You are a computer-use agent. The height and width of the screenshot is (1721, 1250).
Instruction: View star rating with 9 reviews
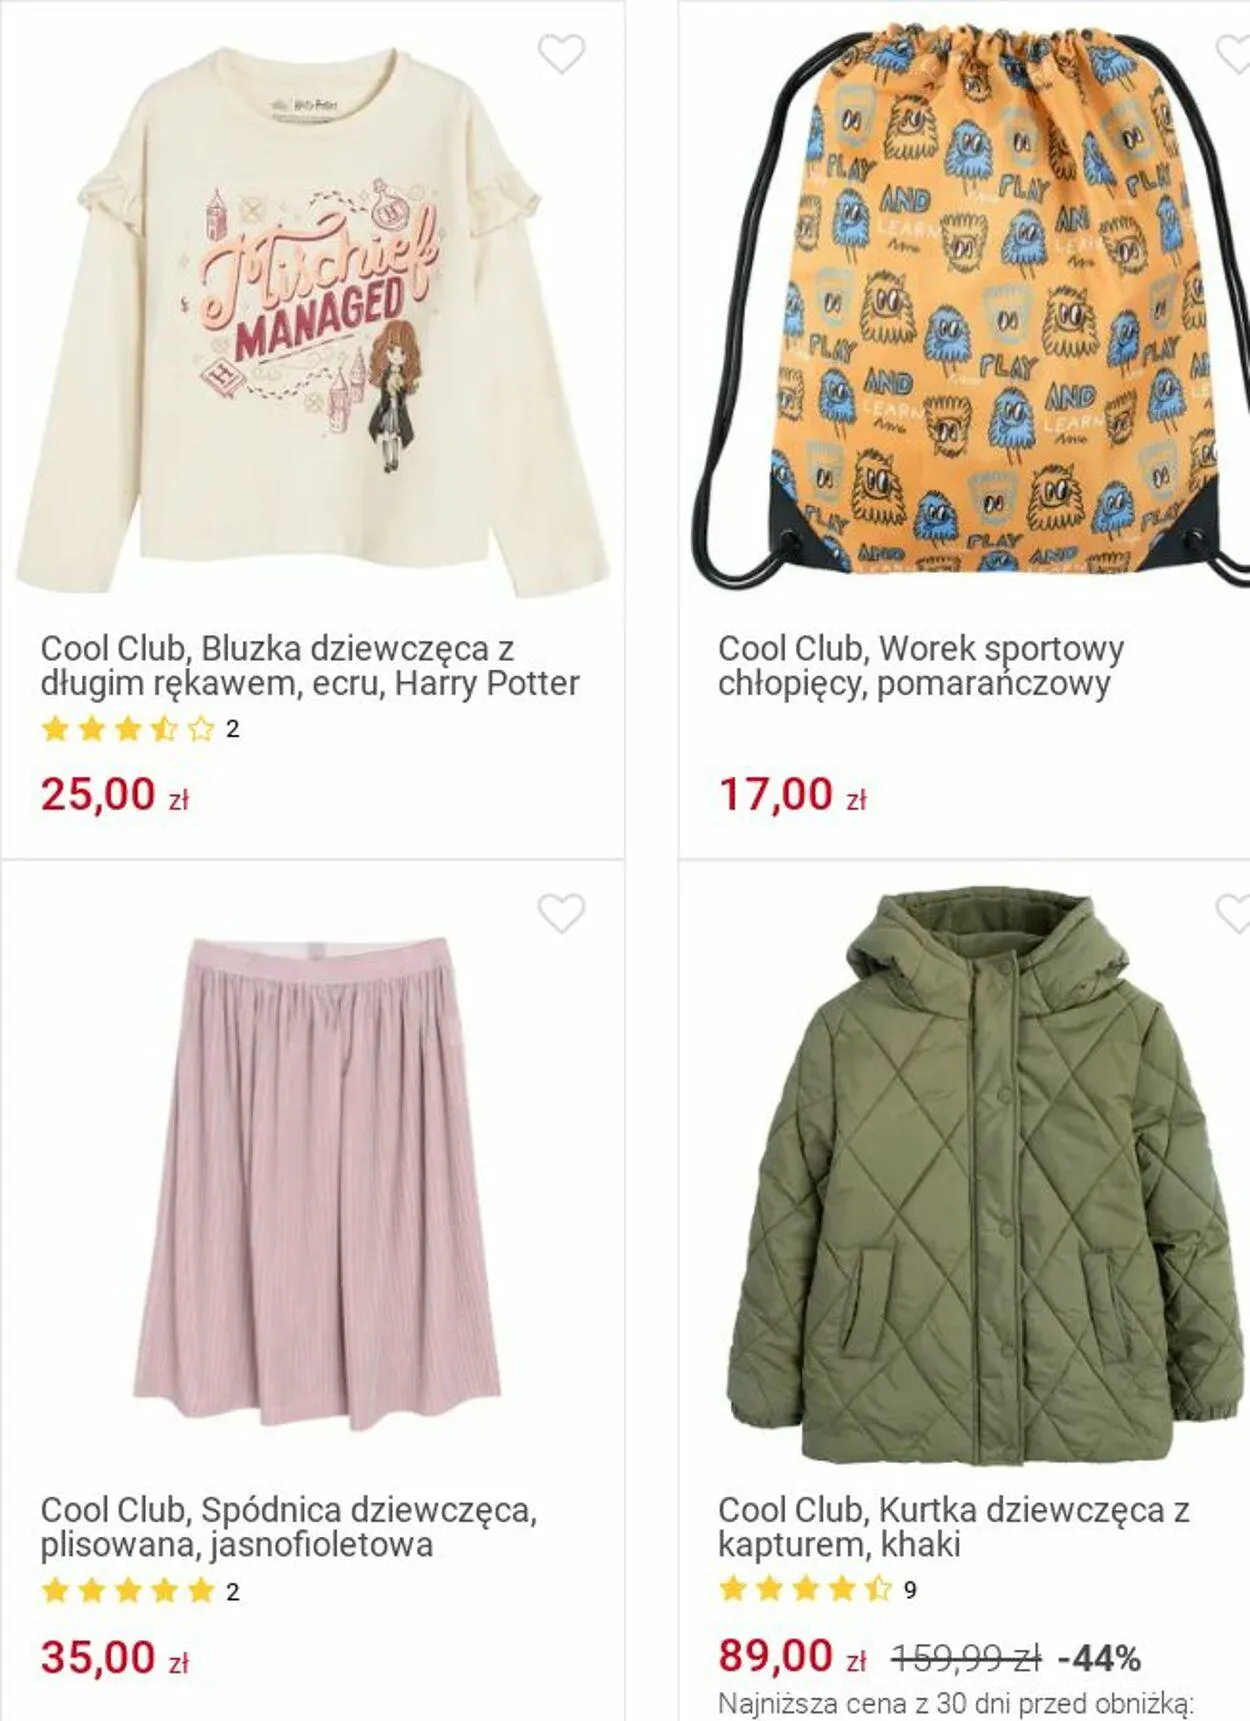pyautogui.click(x=817, y=1589)
